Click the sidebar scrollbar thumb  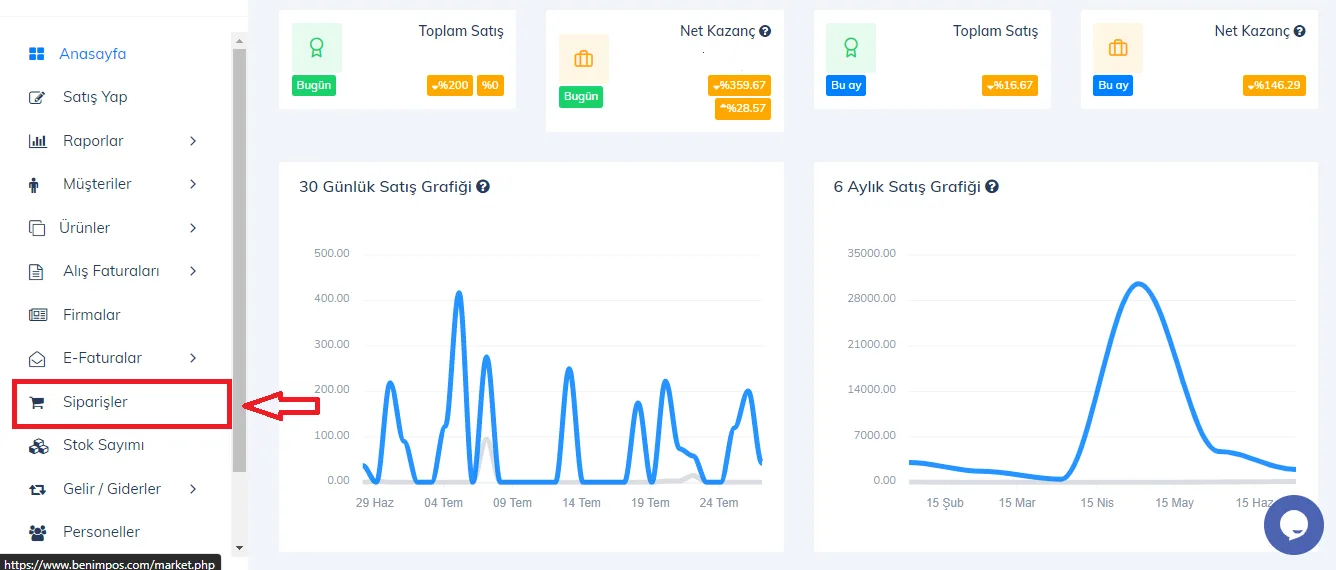click(x=239, y=260)
